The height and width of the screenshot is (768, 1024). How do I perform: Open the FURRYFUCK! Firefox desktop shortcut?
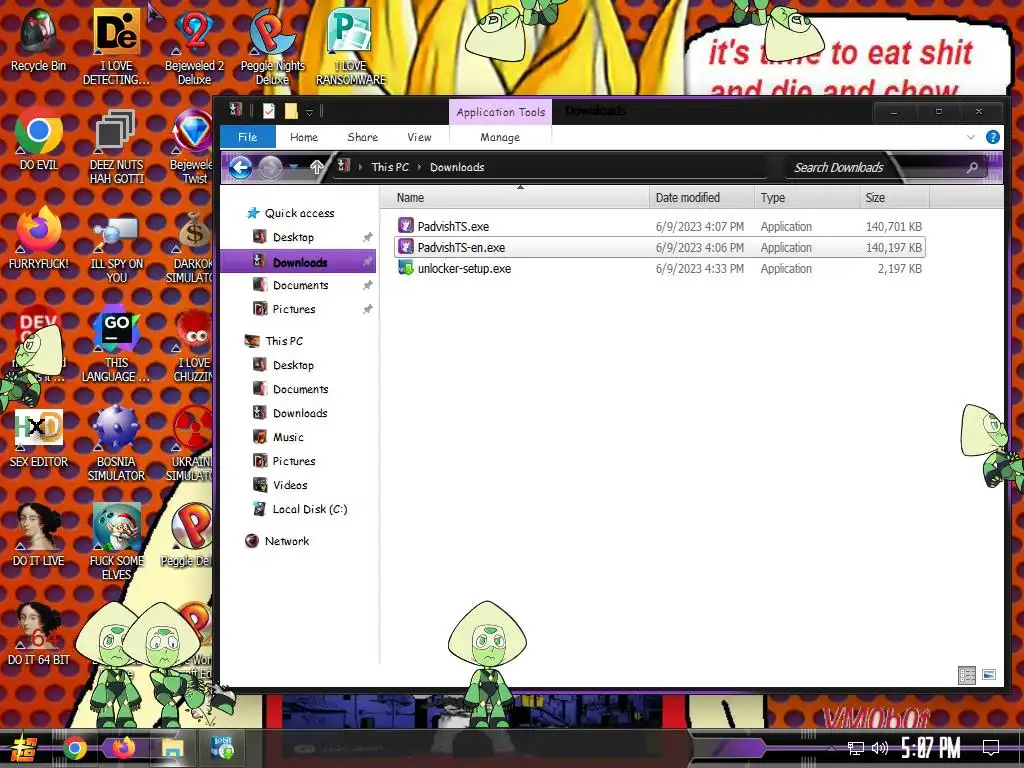point(39,238)
